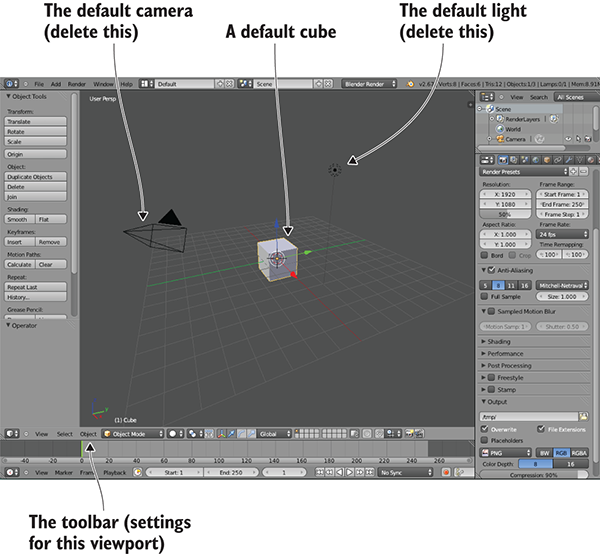Add a new render preset with plus

(x=573, y=172)
